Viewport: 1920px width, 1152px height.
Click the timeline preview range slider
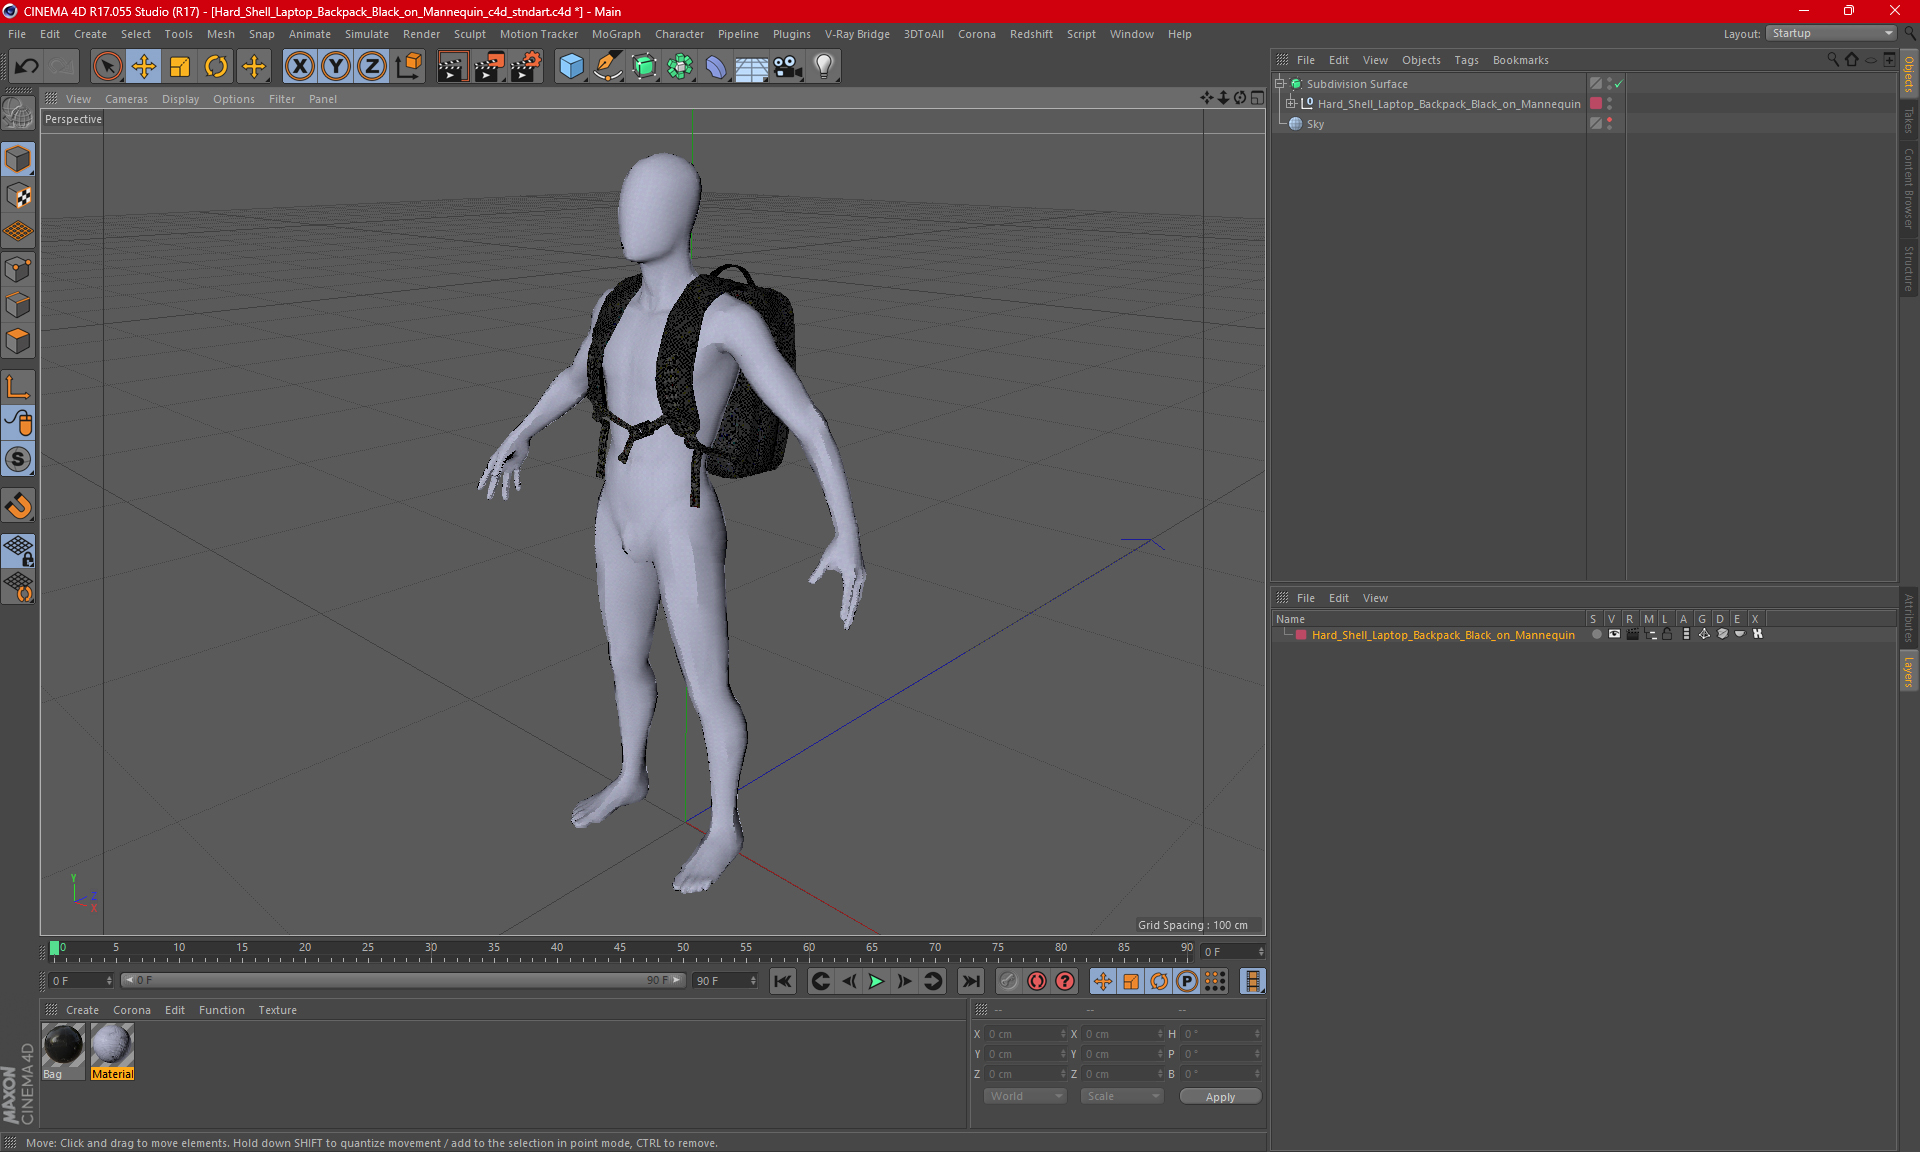tap(403, 981)
